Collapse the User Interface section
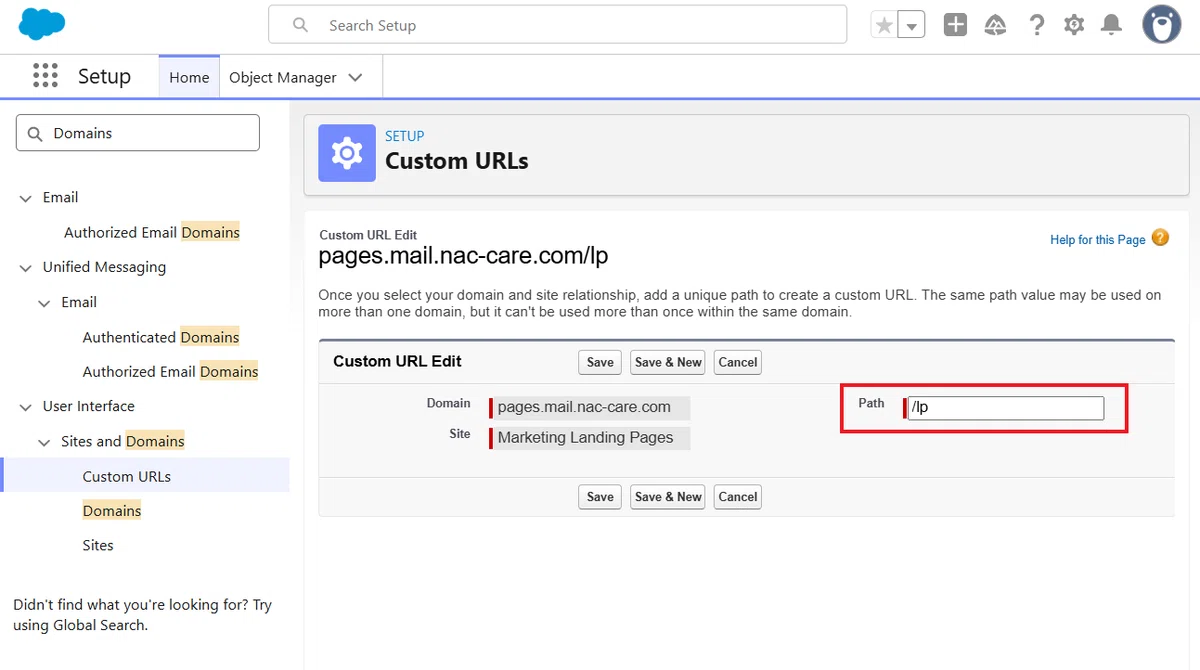 point(25,407)
